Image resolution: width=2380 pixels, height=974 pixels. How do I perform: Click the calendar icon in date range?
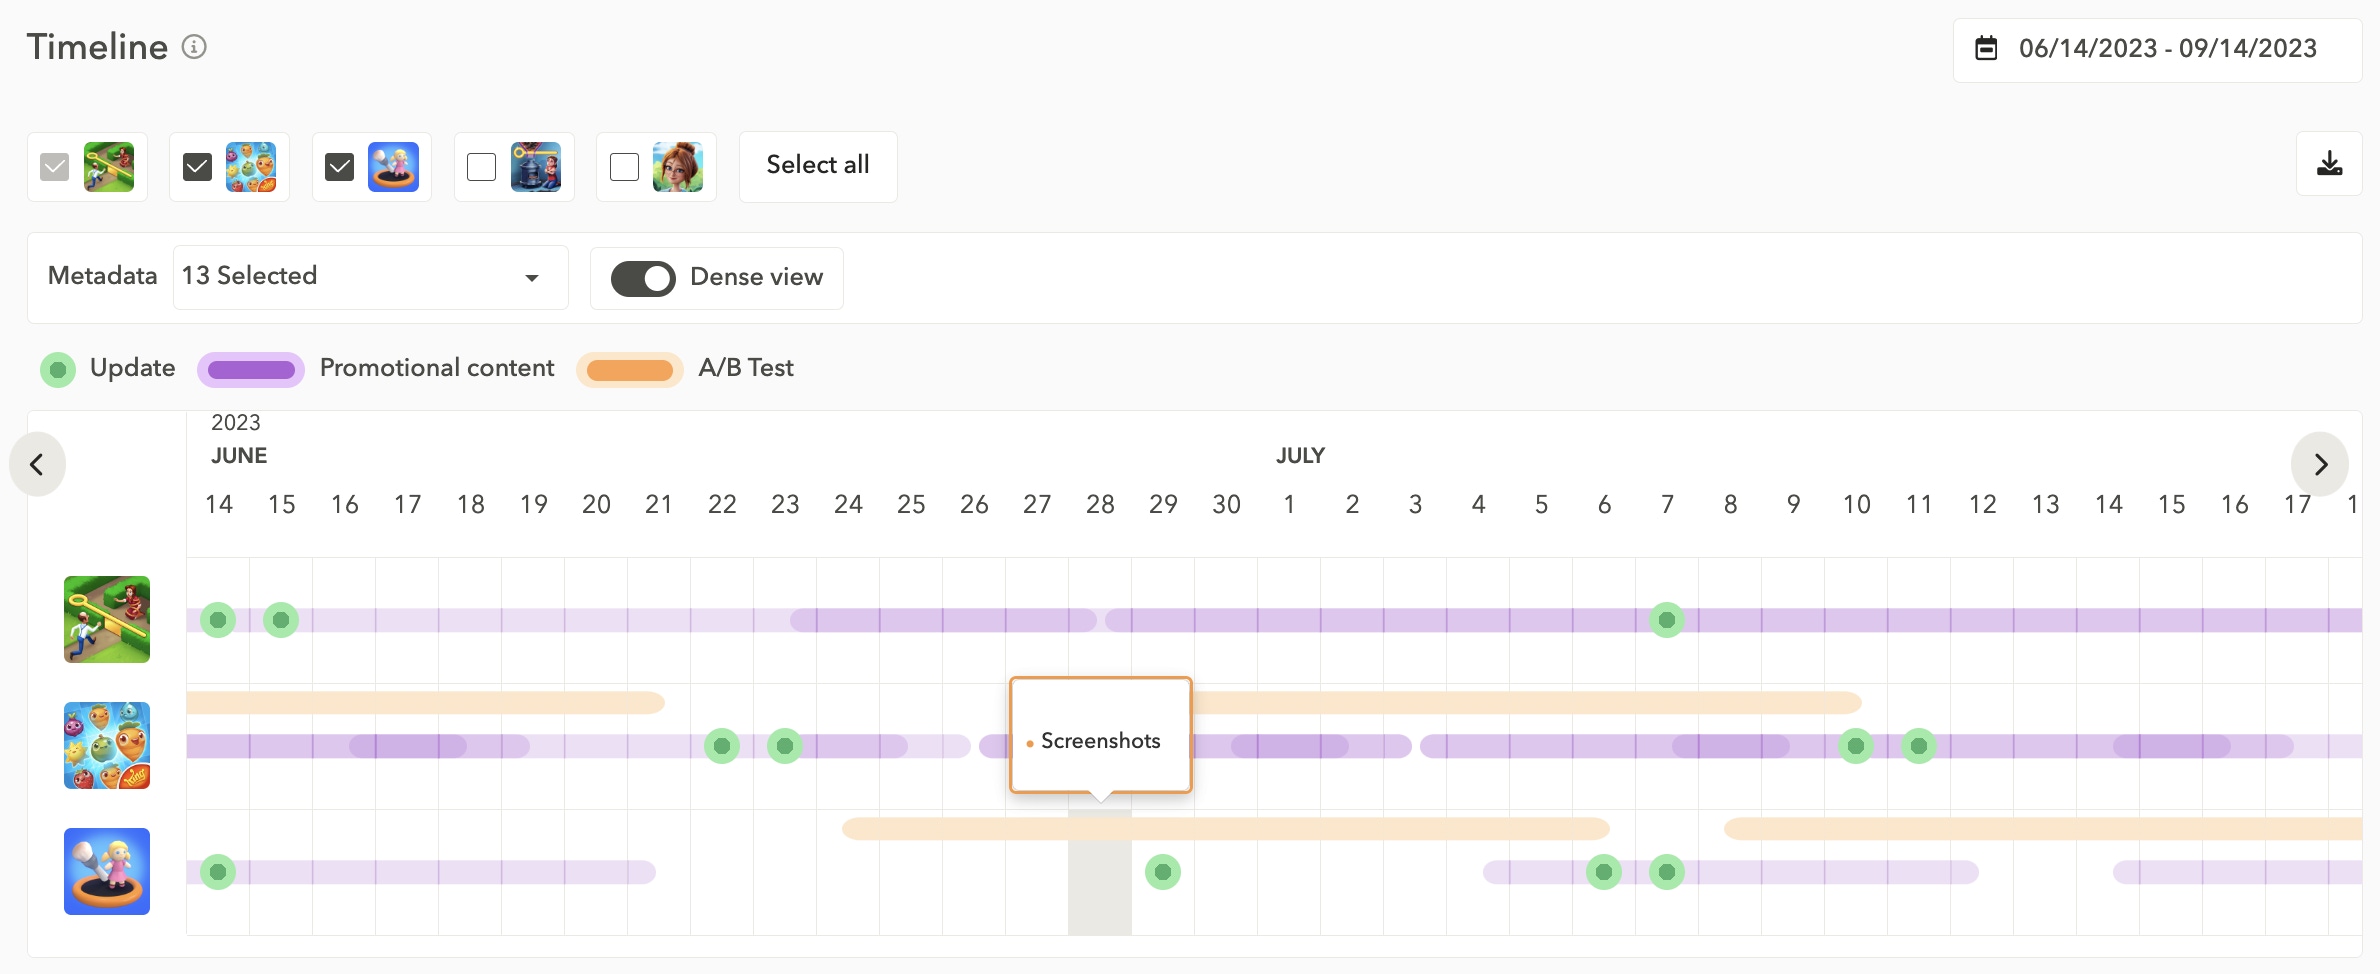(x=1986, y=48)
